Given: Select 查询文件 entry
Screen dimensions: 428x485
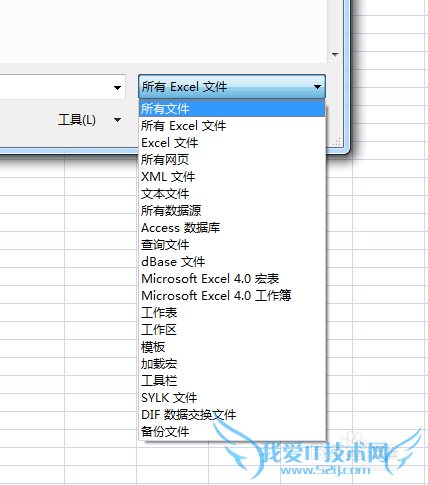Looking at the screenshot, I should pos(232,245).
